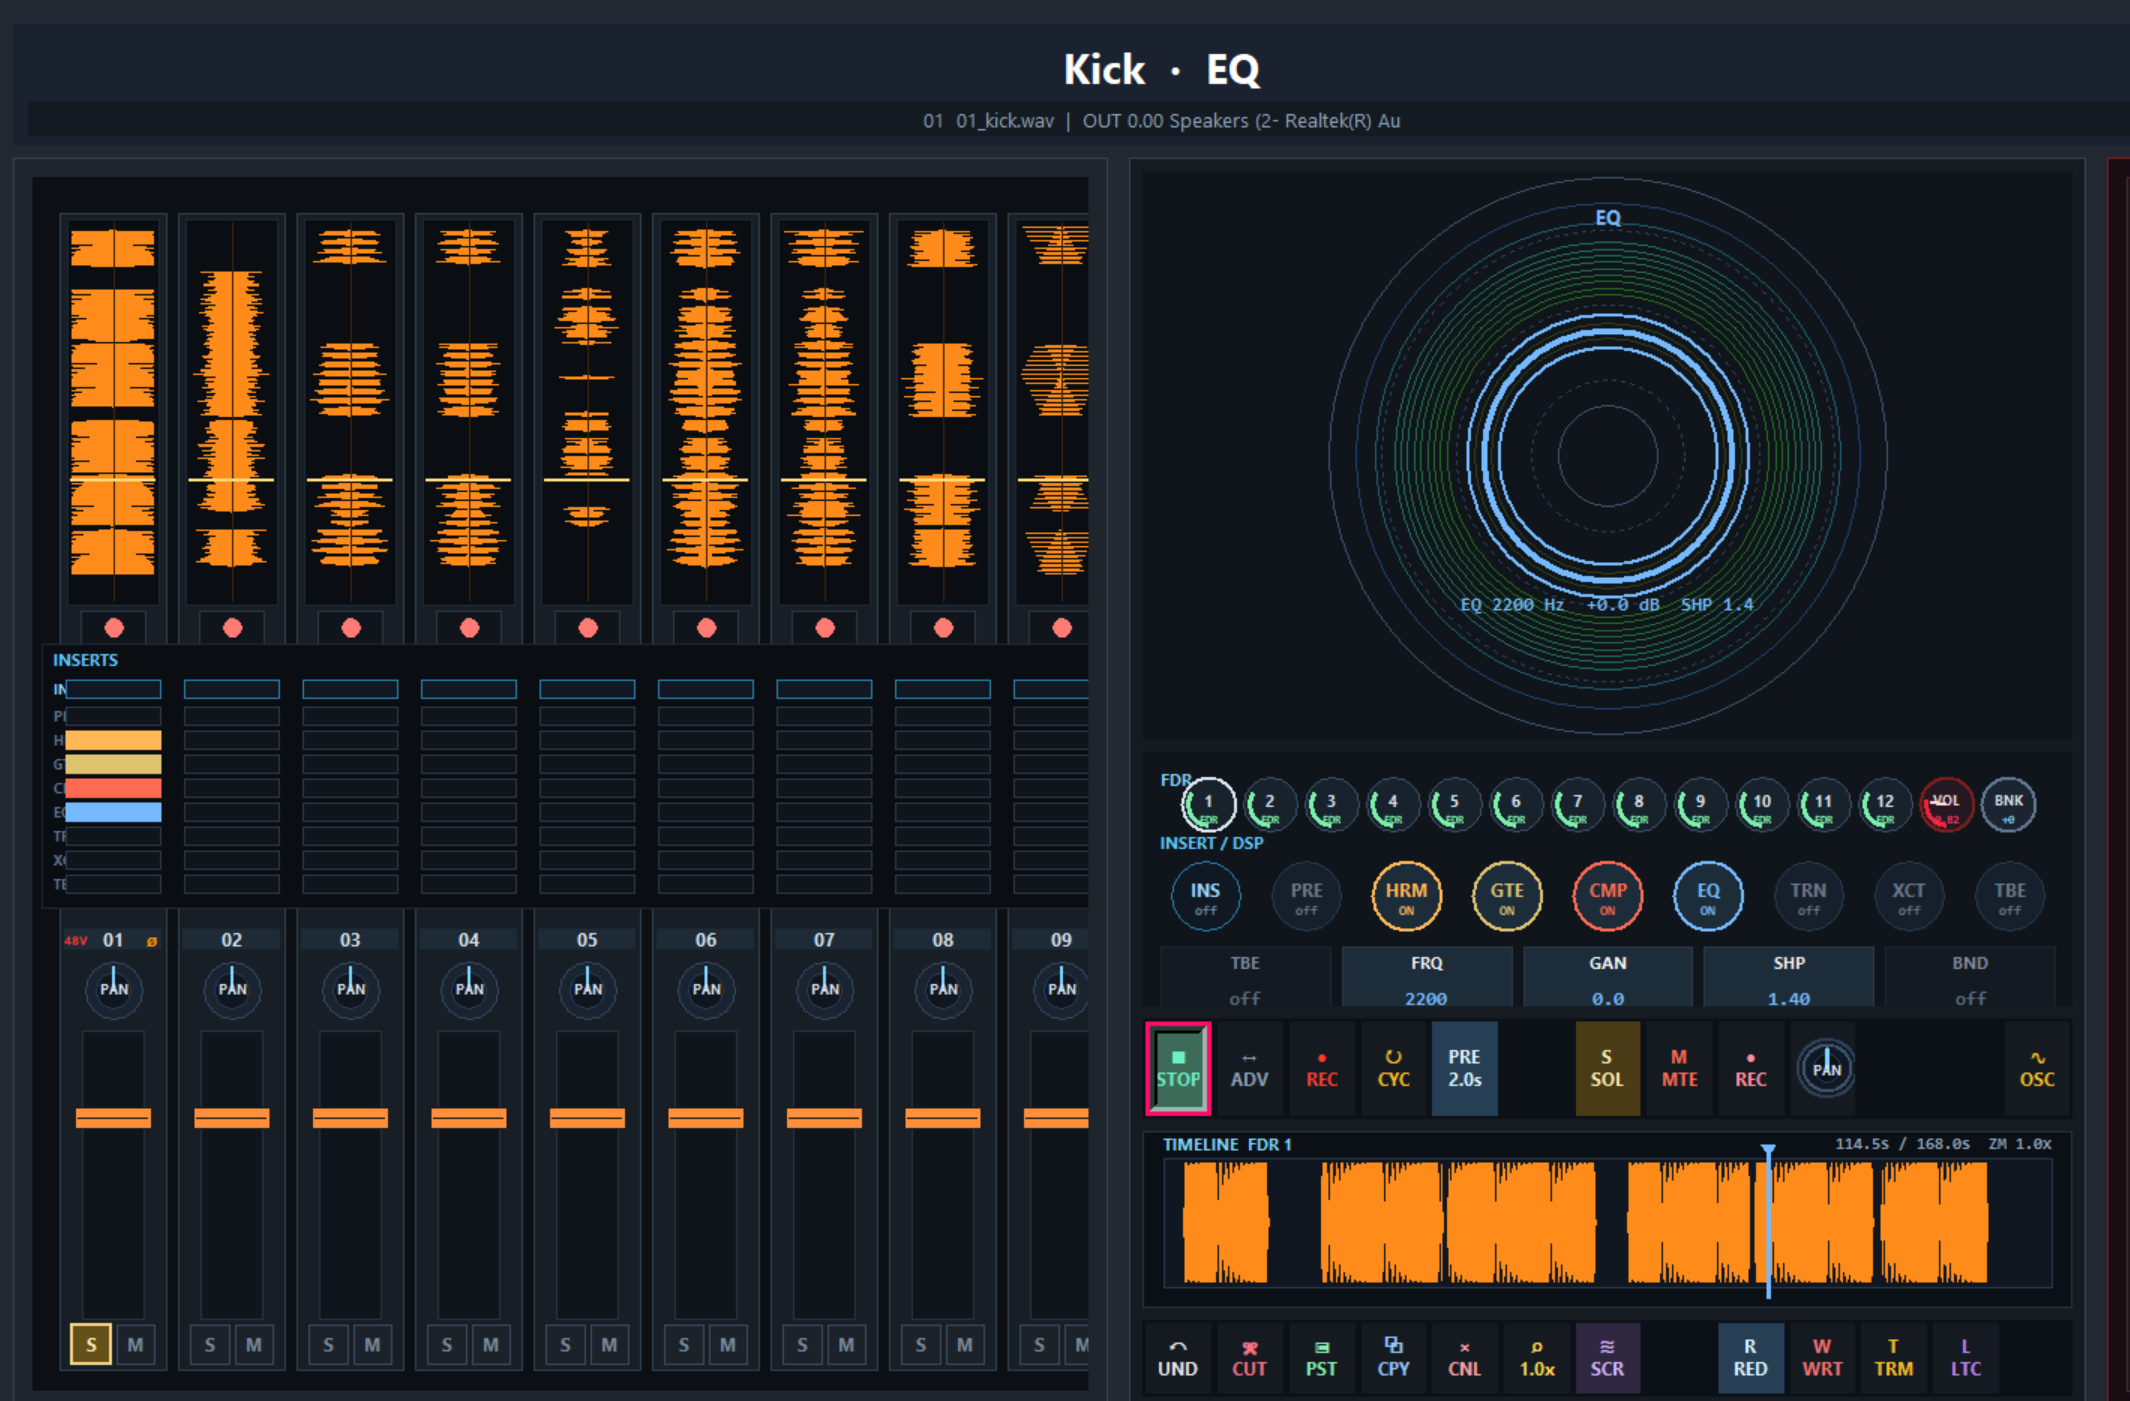Select the WRT automation write mode

(1822, 1358)
